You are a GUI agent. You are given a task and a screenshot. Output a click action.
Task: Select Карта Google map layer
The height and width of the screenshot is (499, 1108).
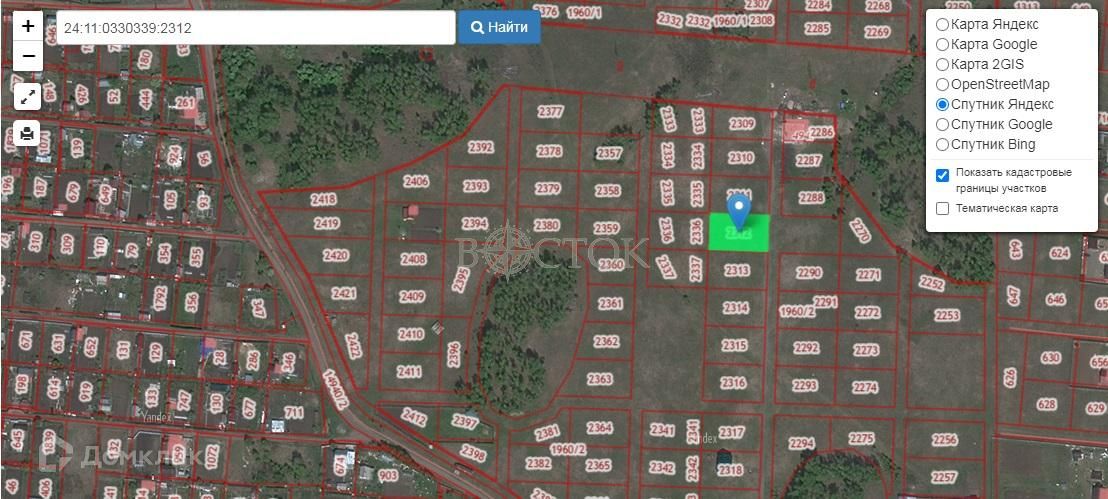point(942,44)
